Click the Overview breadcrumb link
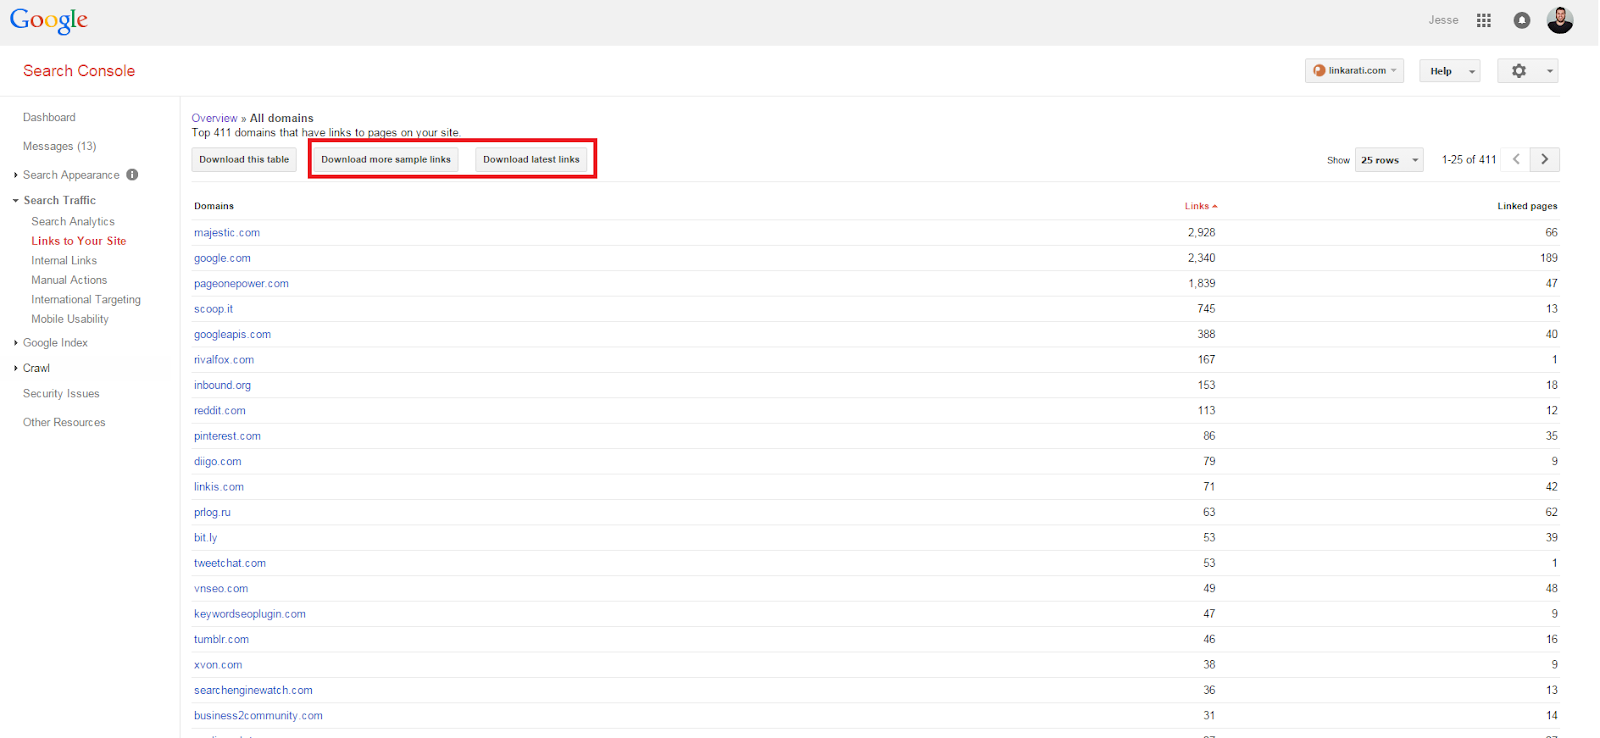The width and height of the screenshot is (1600, 738). point(215,118)
